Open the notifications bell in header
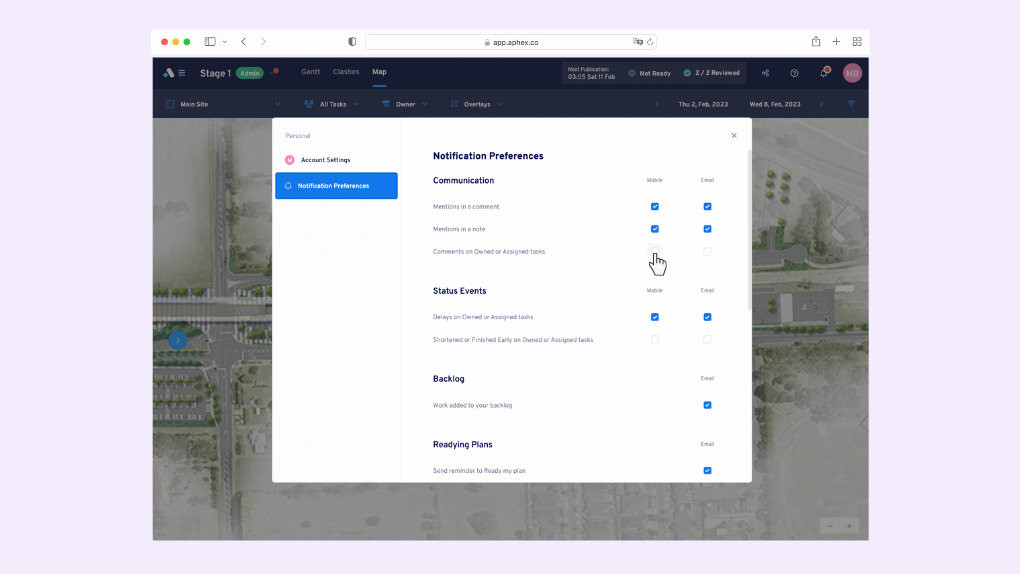1020x574 pixels. click(x=824, y=73)
